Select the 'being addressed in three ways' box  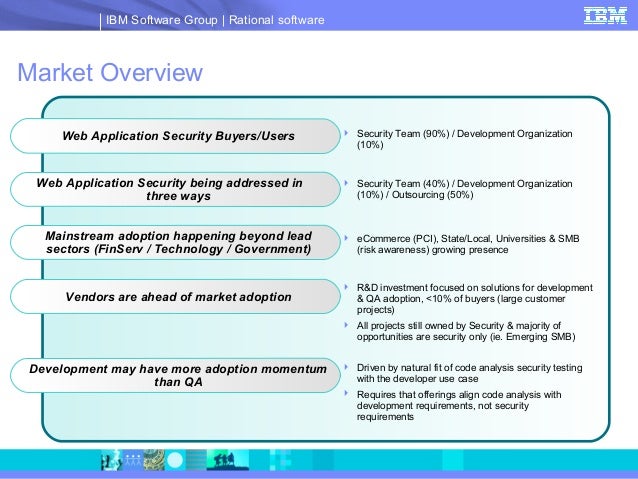[175, 190]
